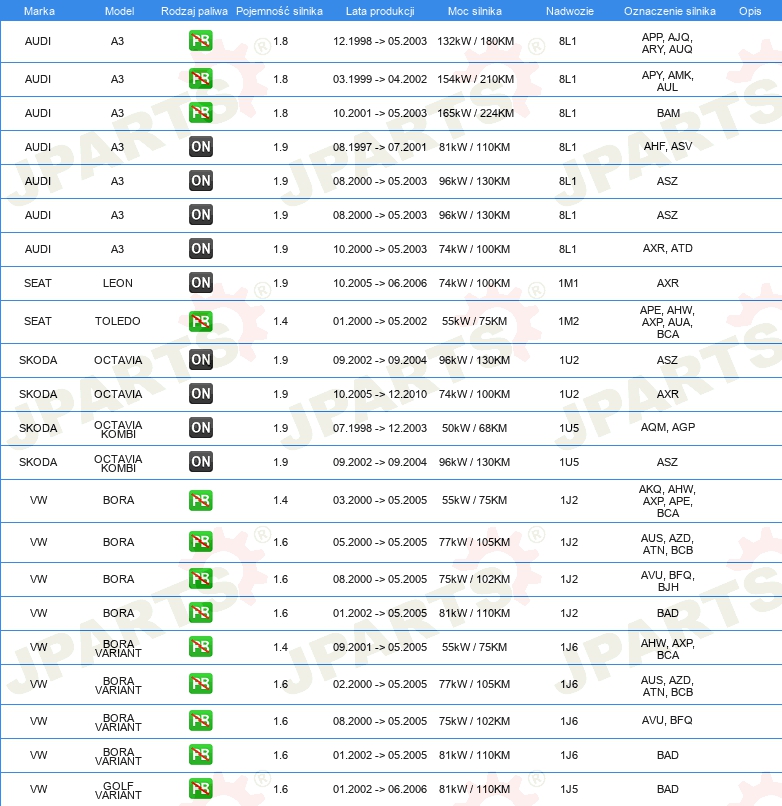782x806 pixels.
Task: Click the Nadwozie column header
Action: [x=570, y=11]
